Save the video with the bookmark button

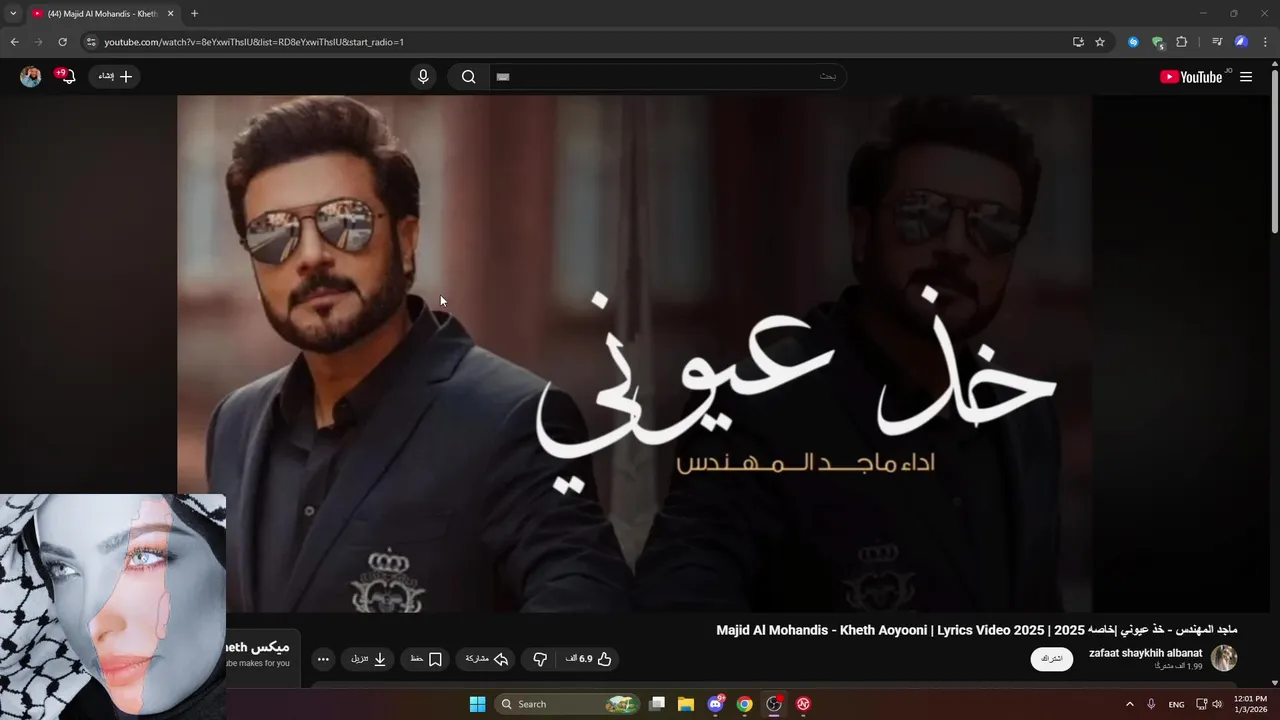point(426,659)
